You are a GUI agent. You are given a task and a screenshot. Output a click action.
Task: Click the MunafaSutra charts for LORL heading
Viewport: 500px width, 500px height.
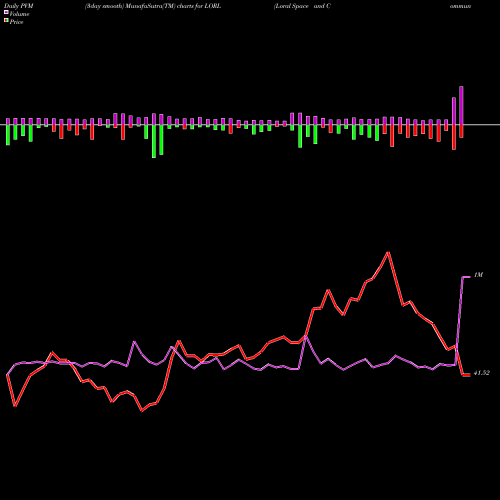[x=153, y=6]
